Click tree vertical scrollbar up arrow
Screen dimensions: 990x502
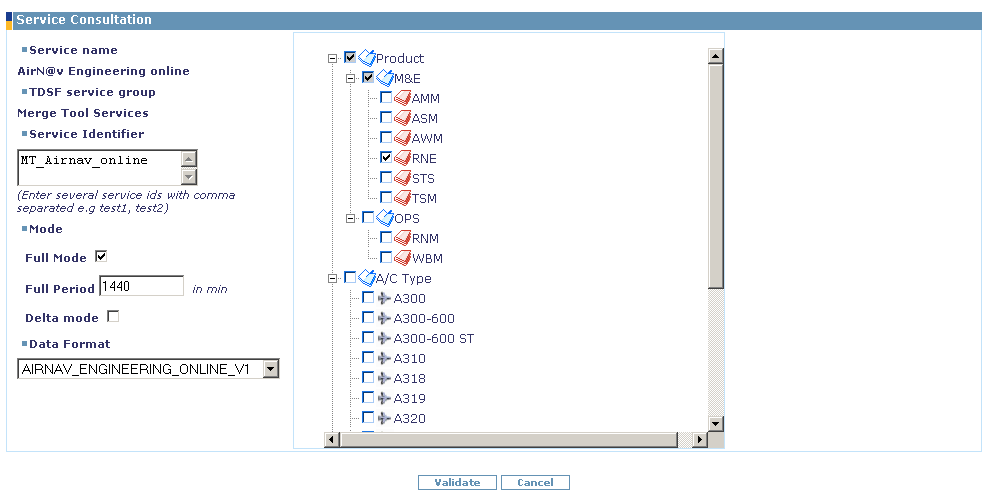(x=715, y=56)
